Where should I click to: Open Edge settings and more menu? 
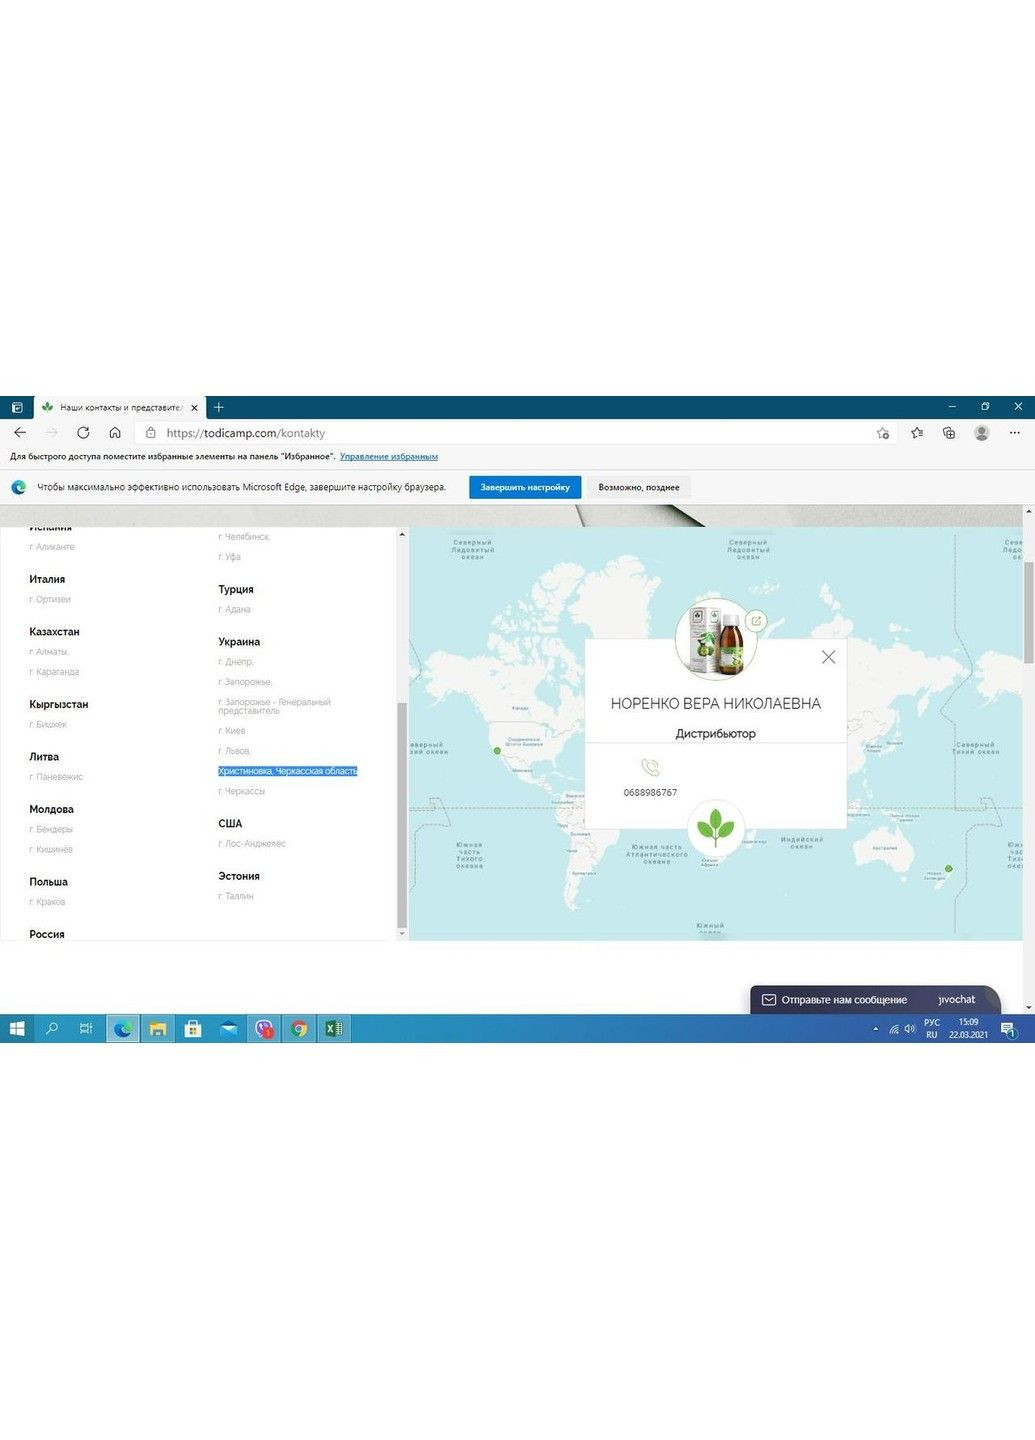(1015, 433)
